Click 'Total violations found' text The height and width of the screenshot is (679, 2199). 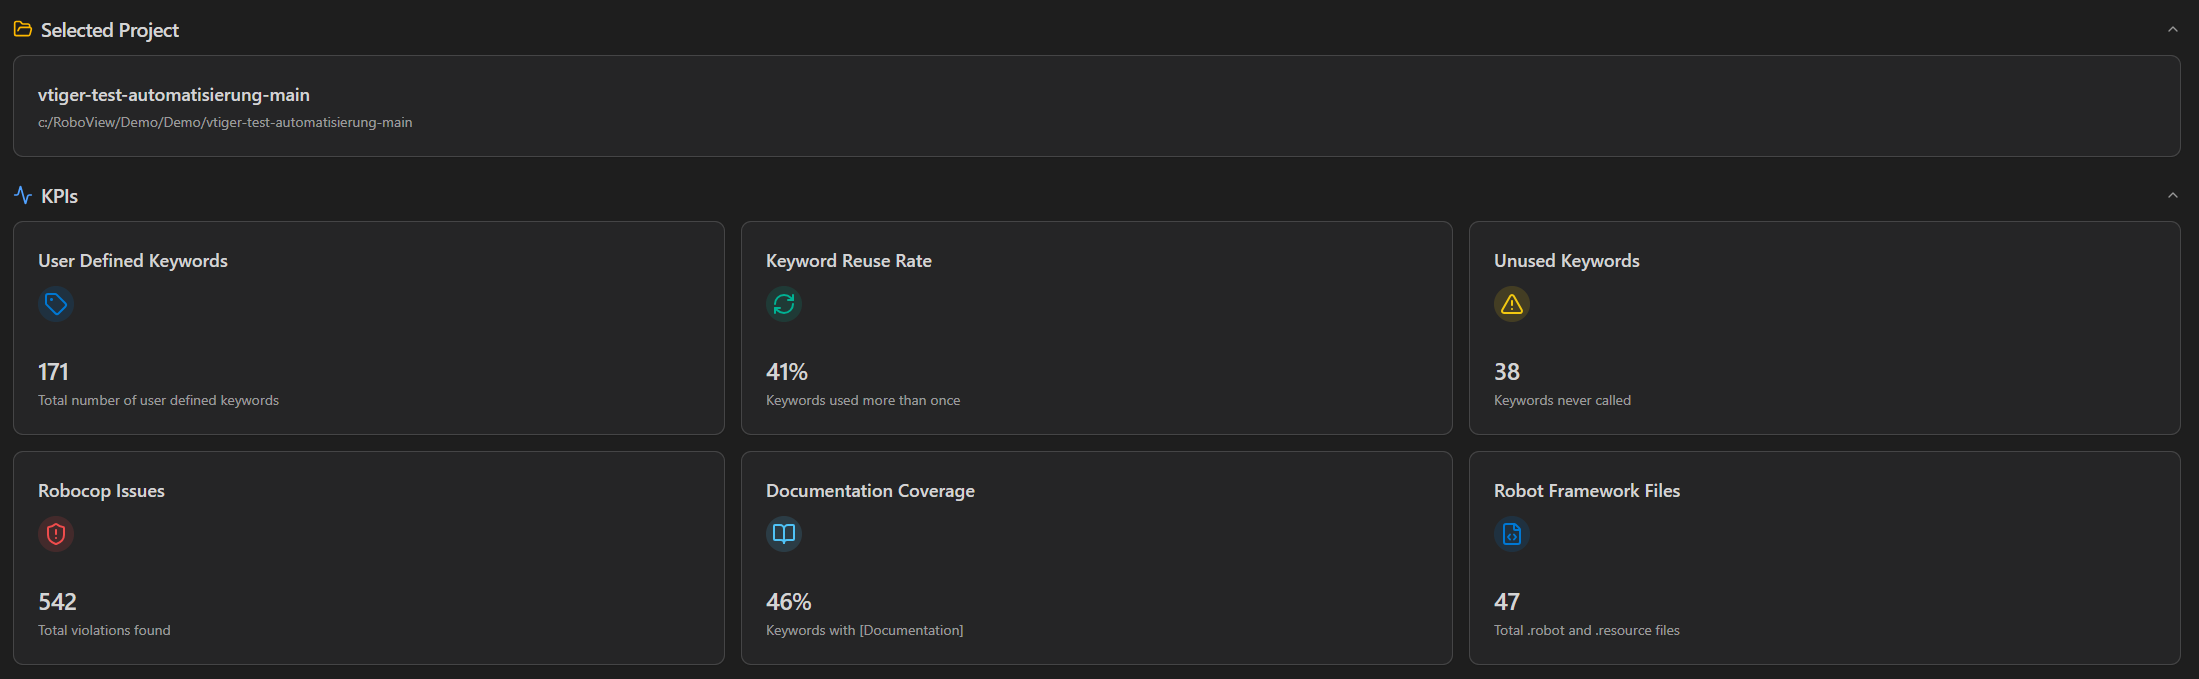pyautogui.click(x=104, y=630)
